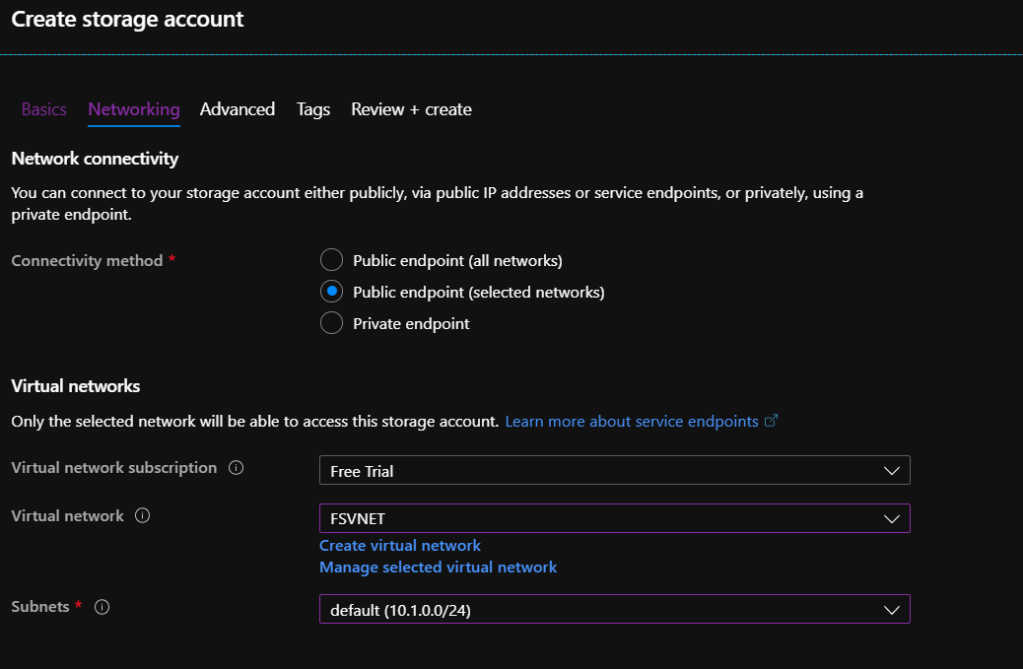Open the default (10.1.0.0/24) subnets dropdown

tap(614, 609)
